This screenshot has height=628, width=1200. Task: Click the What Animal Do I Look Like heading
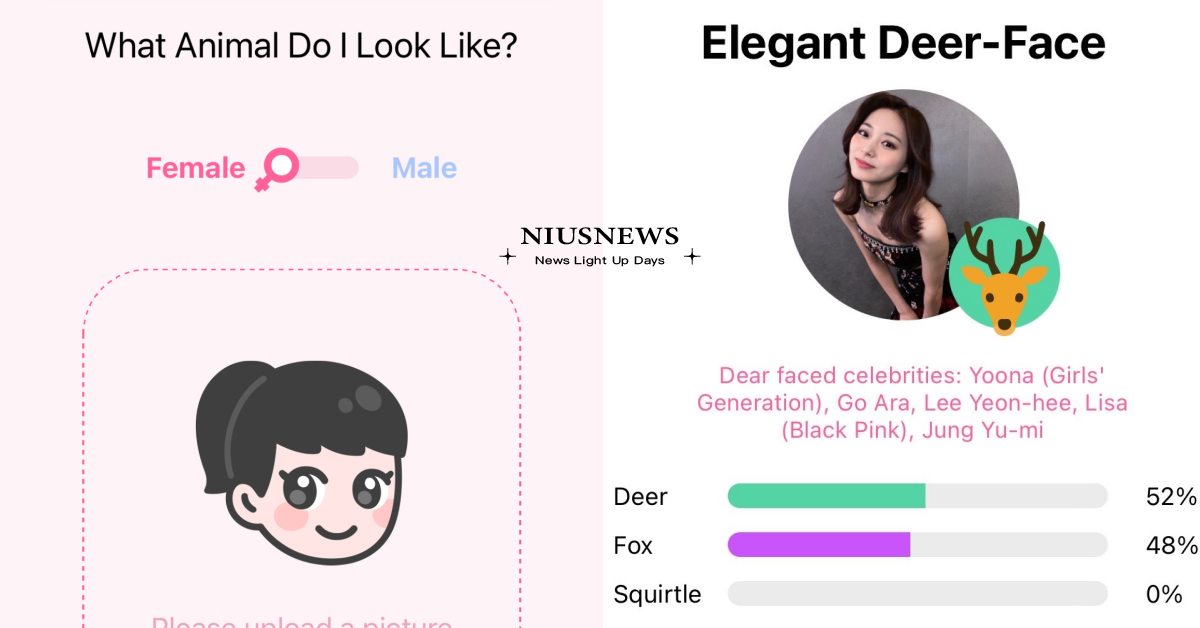click(301, 45)
